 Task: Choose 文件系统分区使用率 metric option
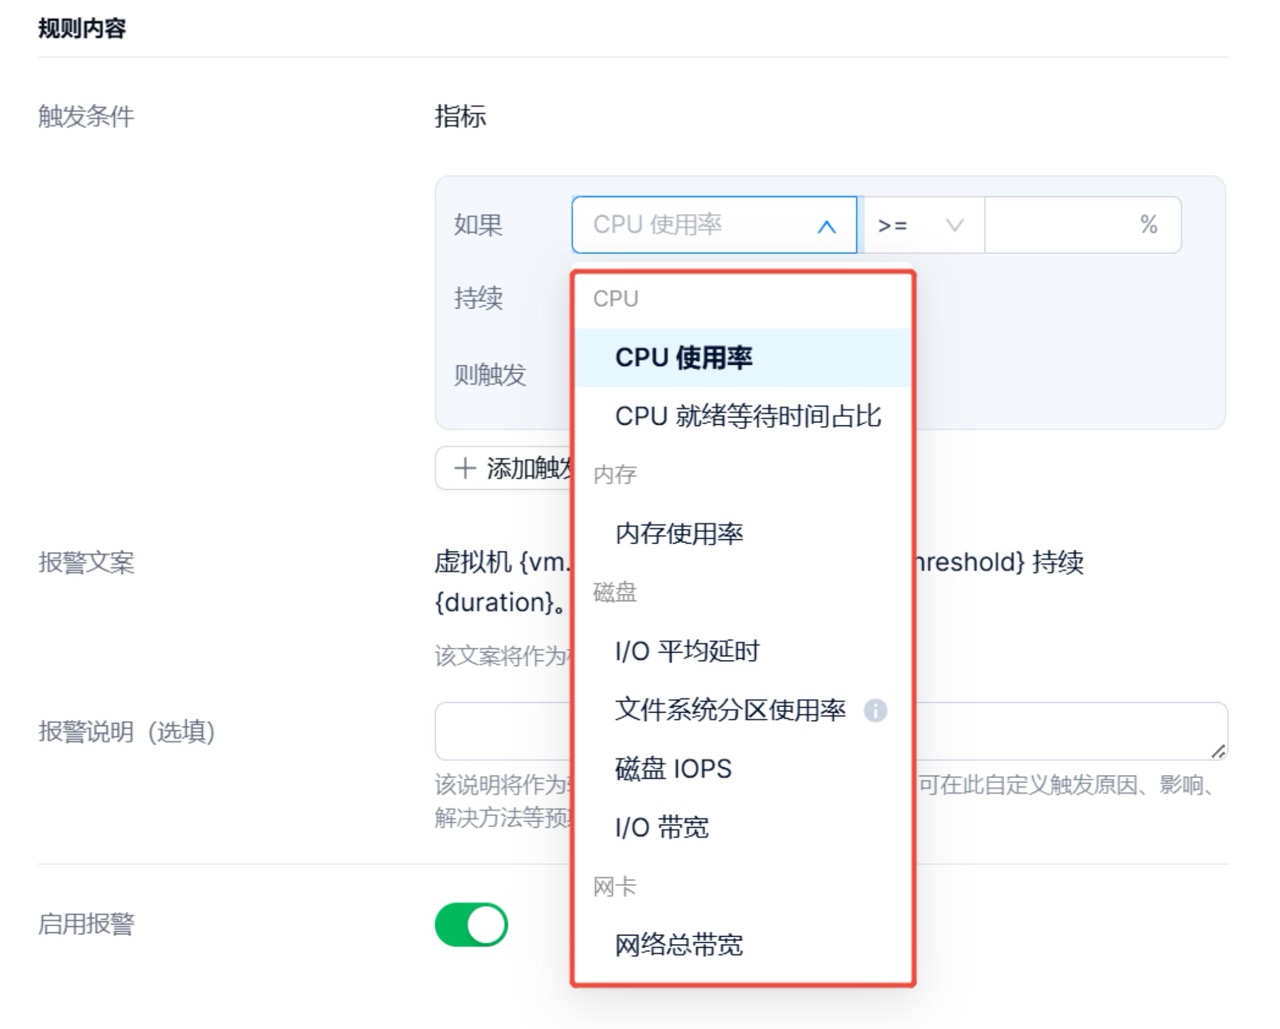(x=730, y=711)
